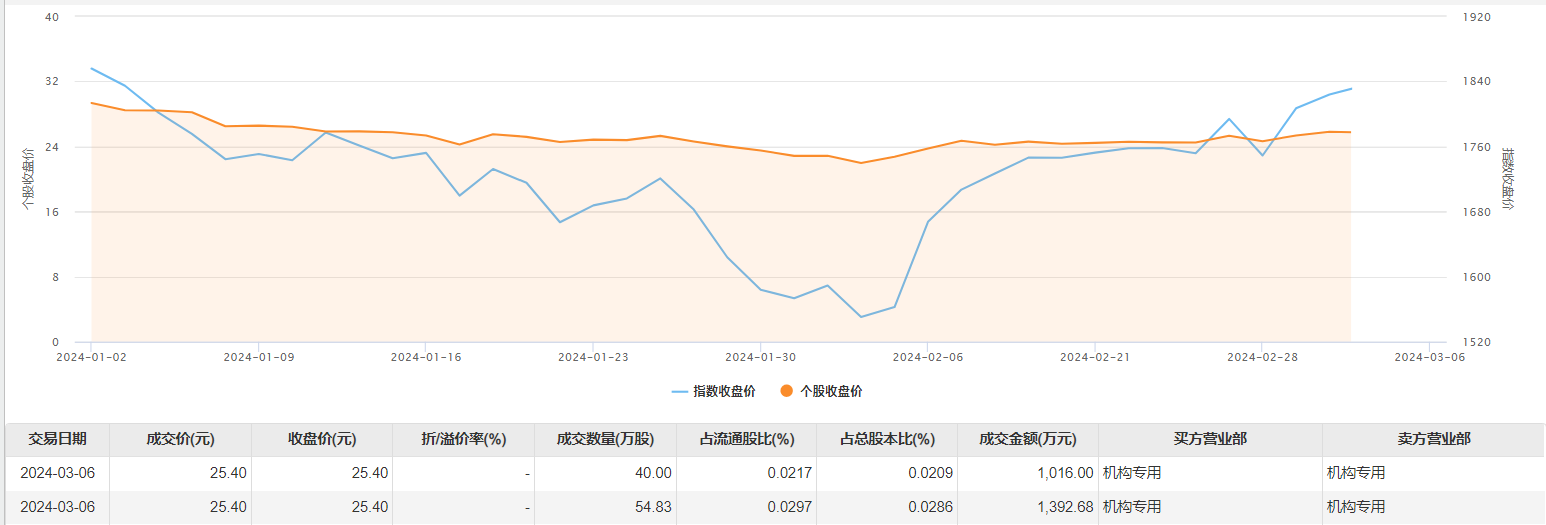The width and height of the screenshot is (1546, 525).
Task: Click the 2024-01-30 x-axis date label
Action: pos(761,356)
